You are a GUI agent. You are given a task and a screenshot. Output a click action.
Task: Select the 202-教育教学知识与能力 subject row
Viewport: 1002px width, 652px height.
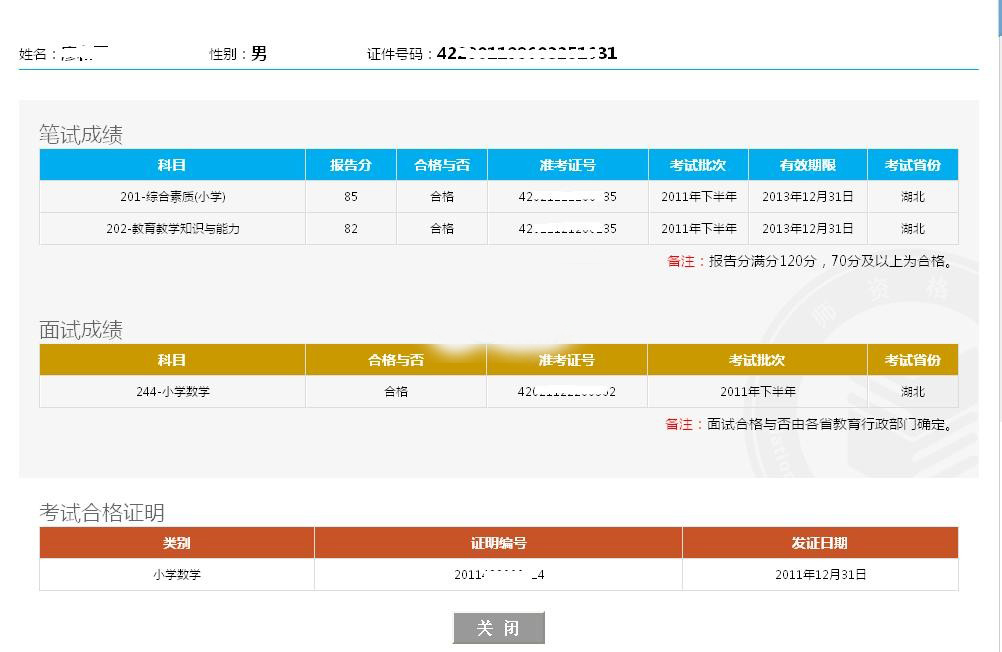173,229
